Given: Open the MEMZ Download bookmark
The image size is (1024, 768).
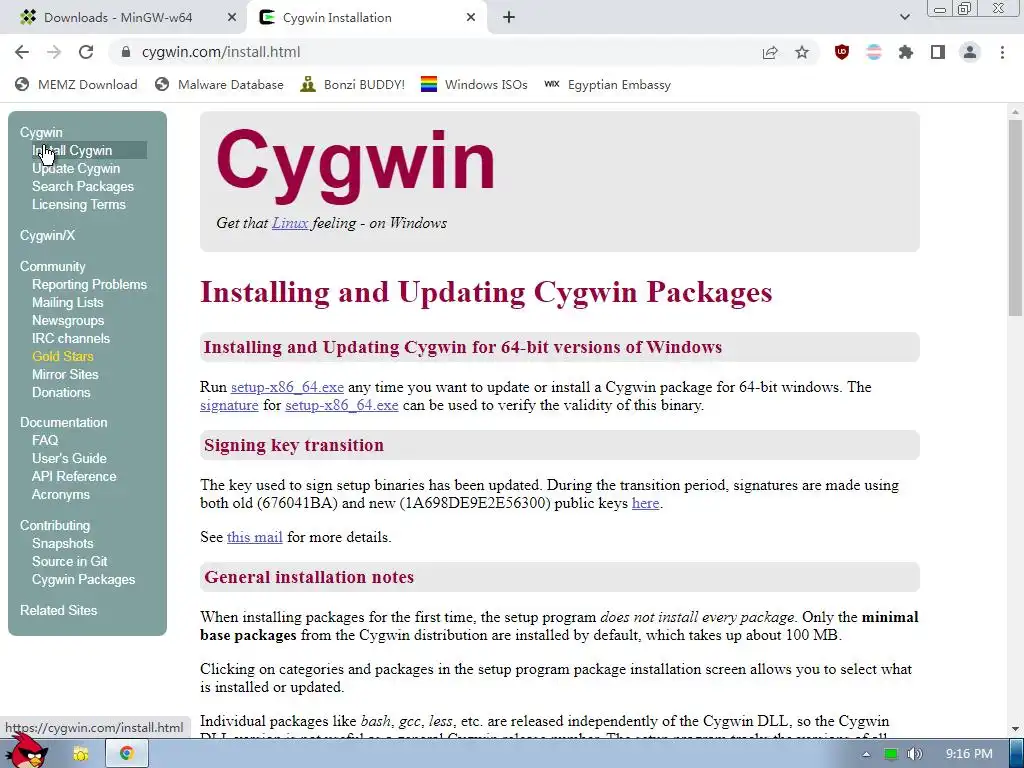Looking at the screenshot, I should coord(76,85).
